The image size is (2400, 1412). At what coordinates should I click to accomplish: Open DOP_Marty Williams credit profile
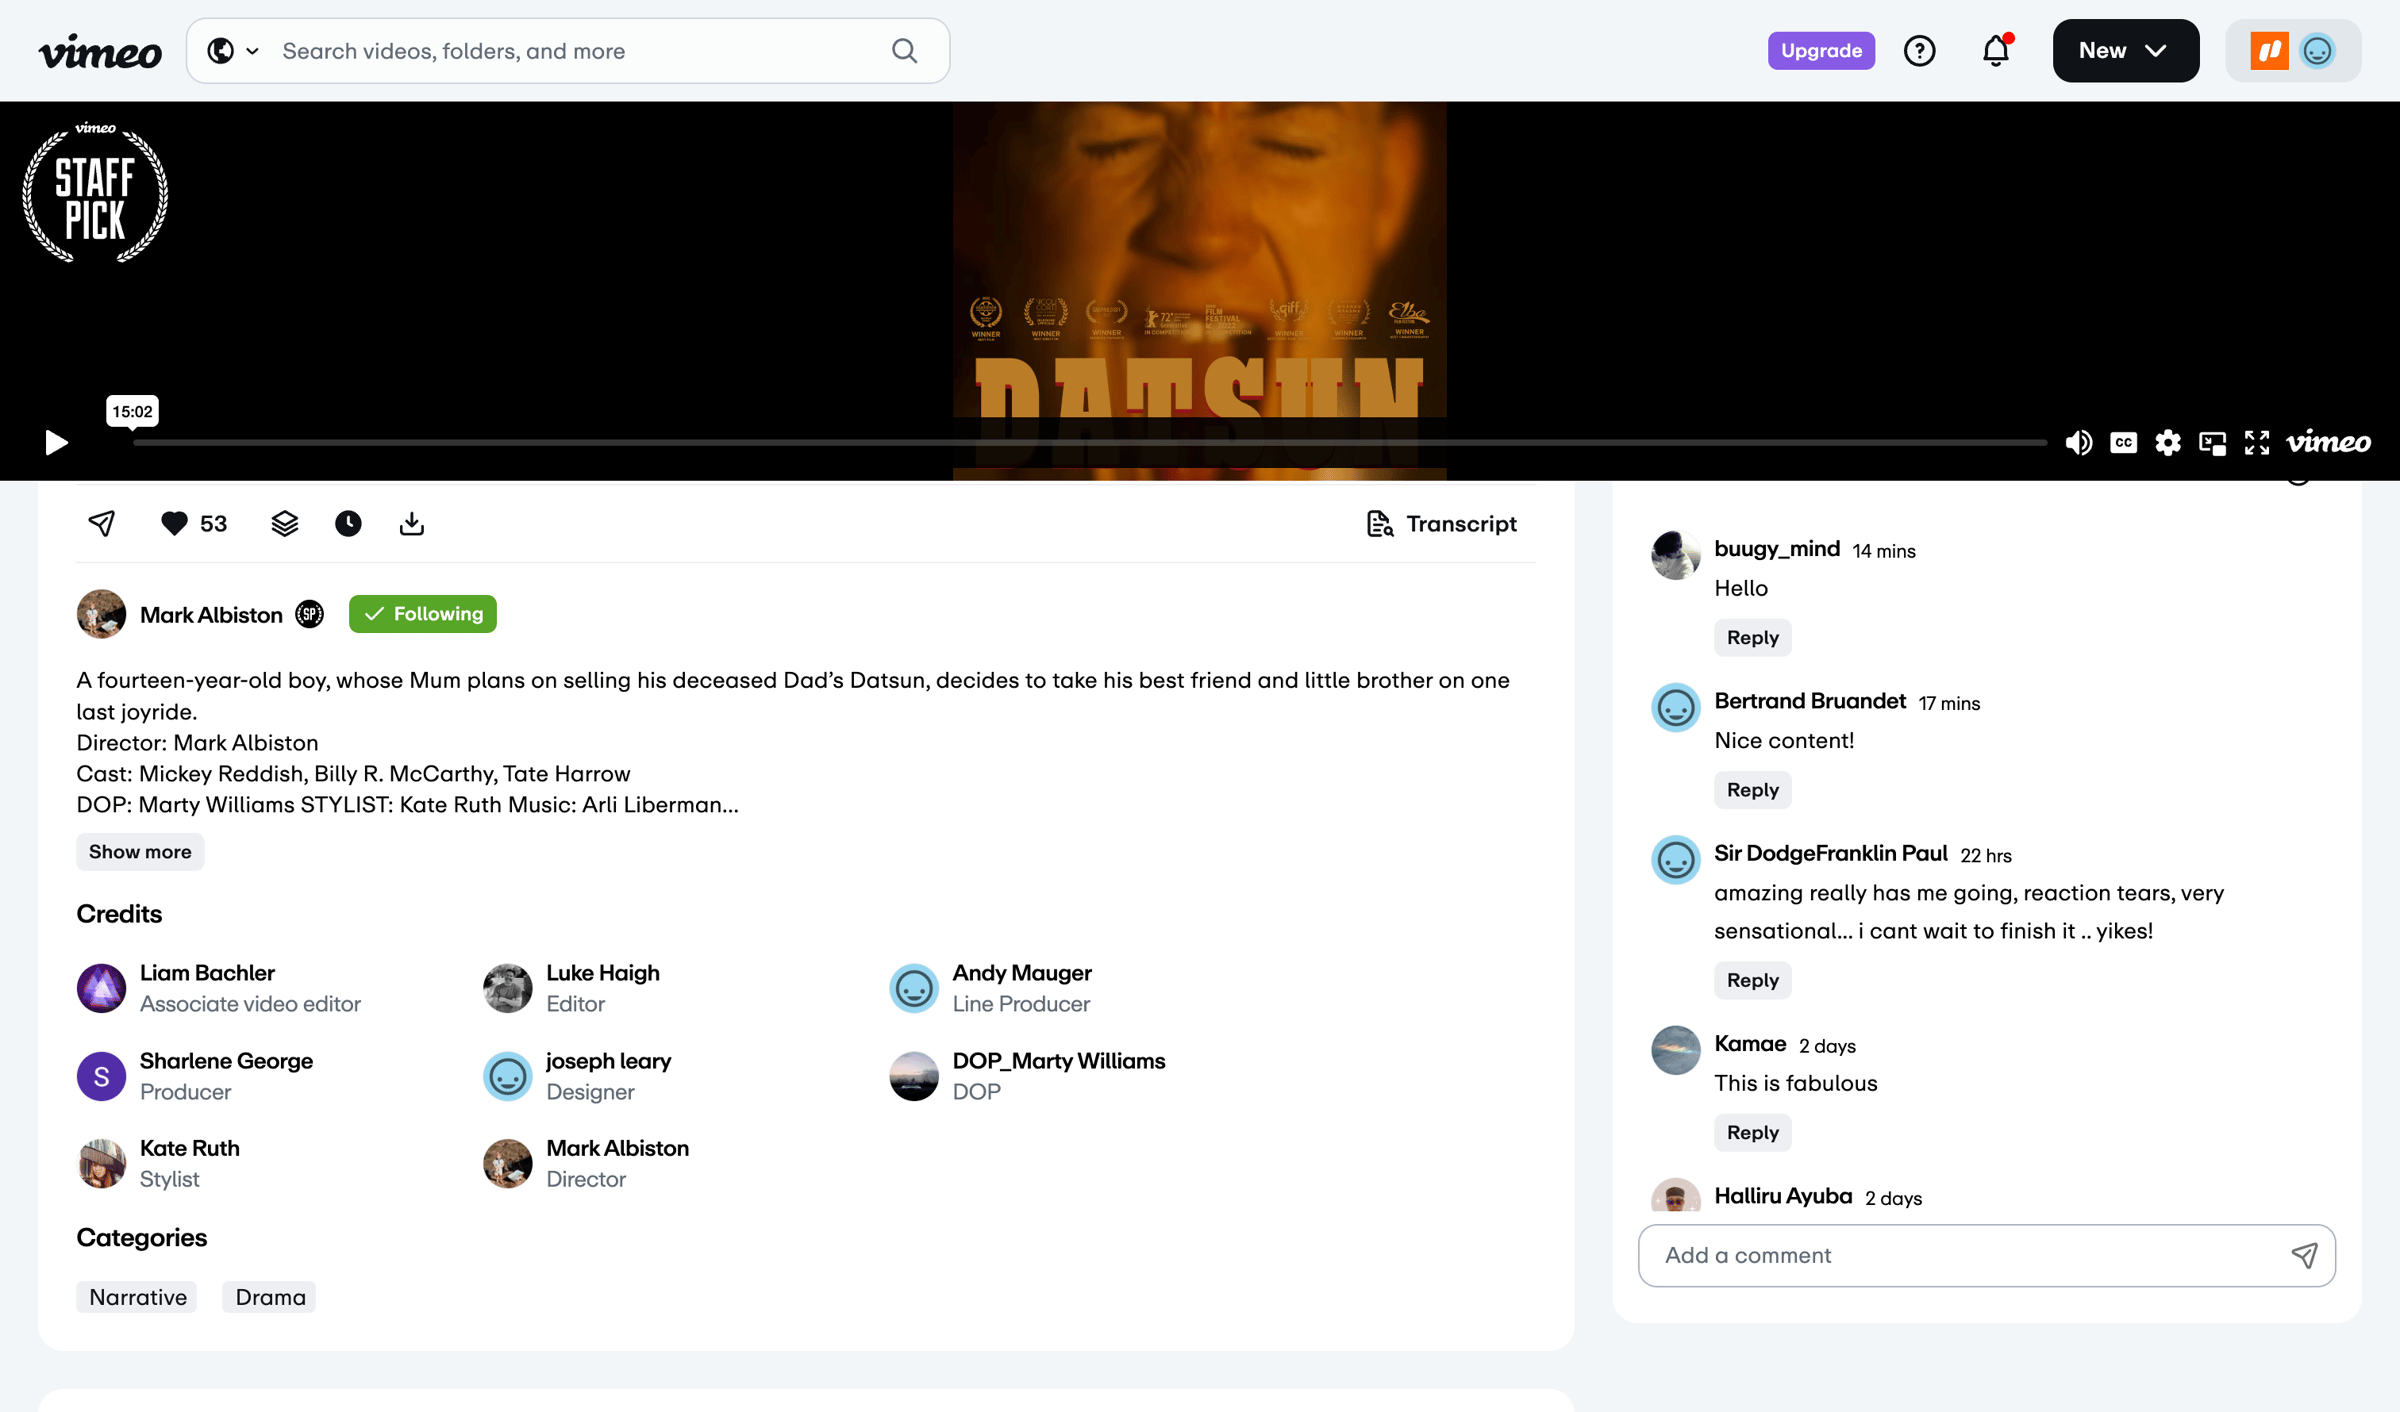tap(1059, 1061)
